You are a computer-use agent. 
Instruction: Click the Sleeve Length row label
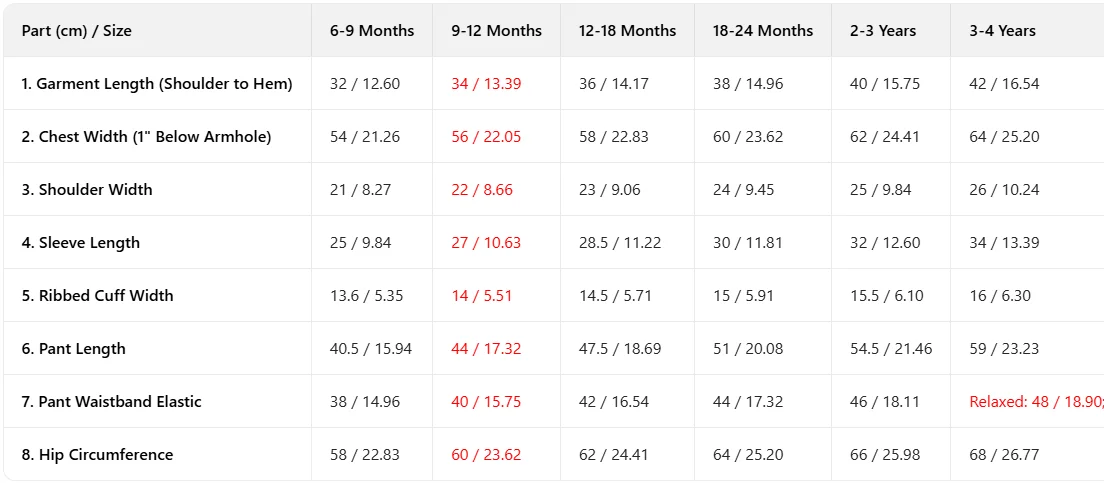[x=81, y=243]
